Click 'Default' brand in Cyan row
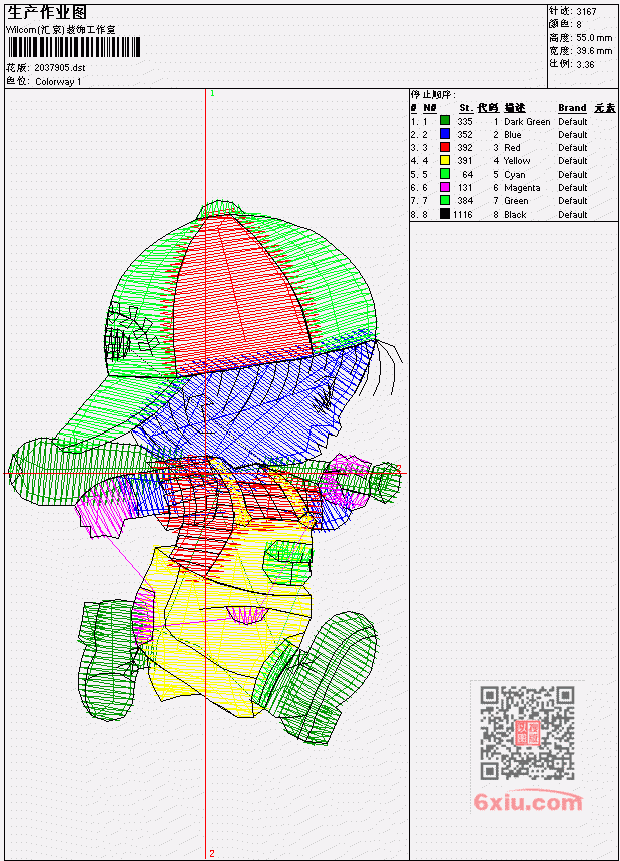Image resolution: width=620 pixels, height=861 pixels. point(573,175)
